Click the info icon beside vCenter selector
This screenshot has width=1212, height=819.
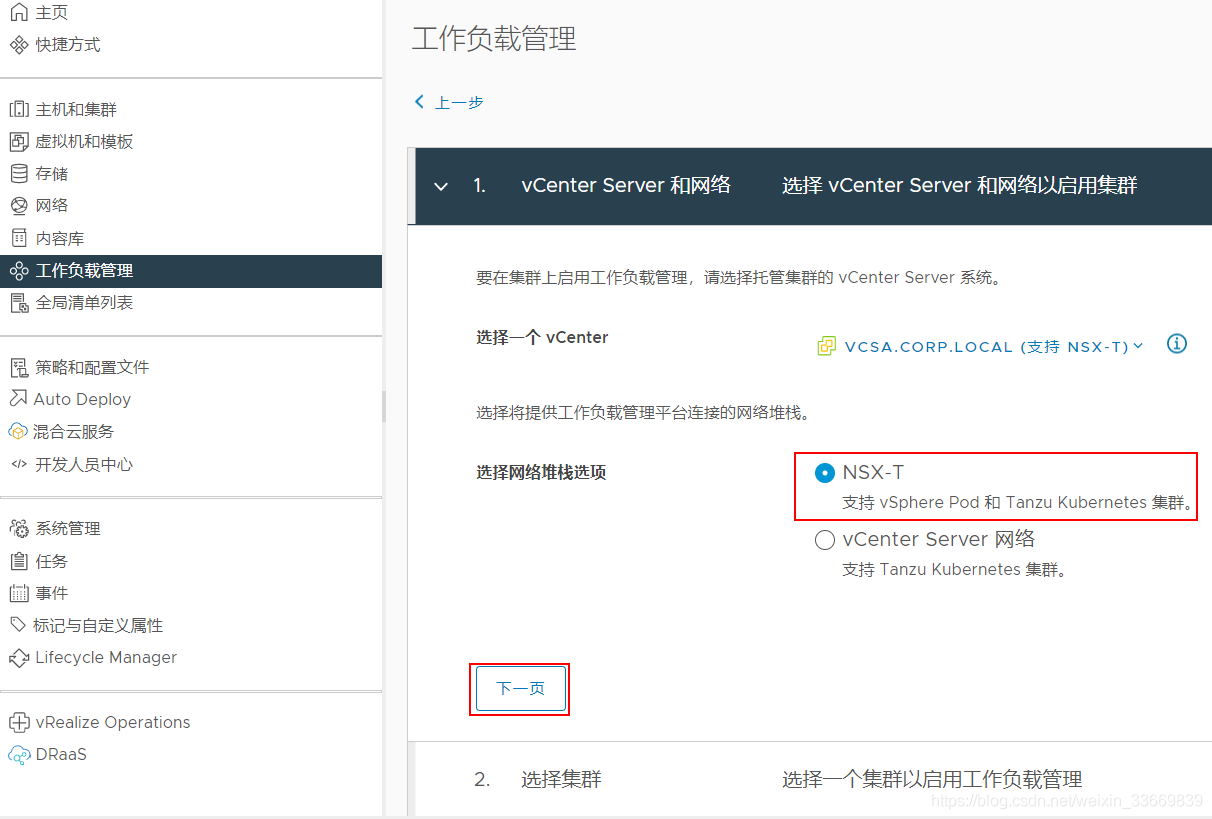(1177, 344)
